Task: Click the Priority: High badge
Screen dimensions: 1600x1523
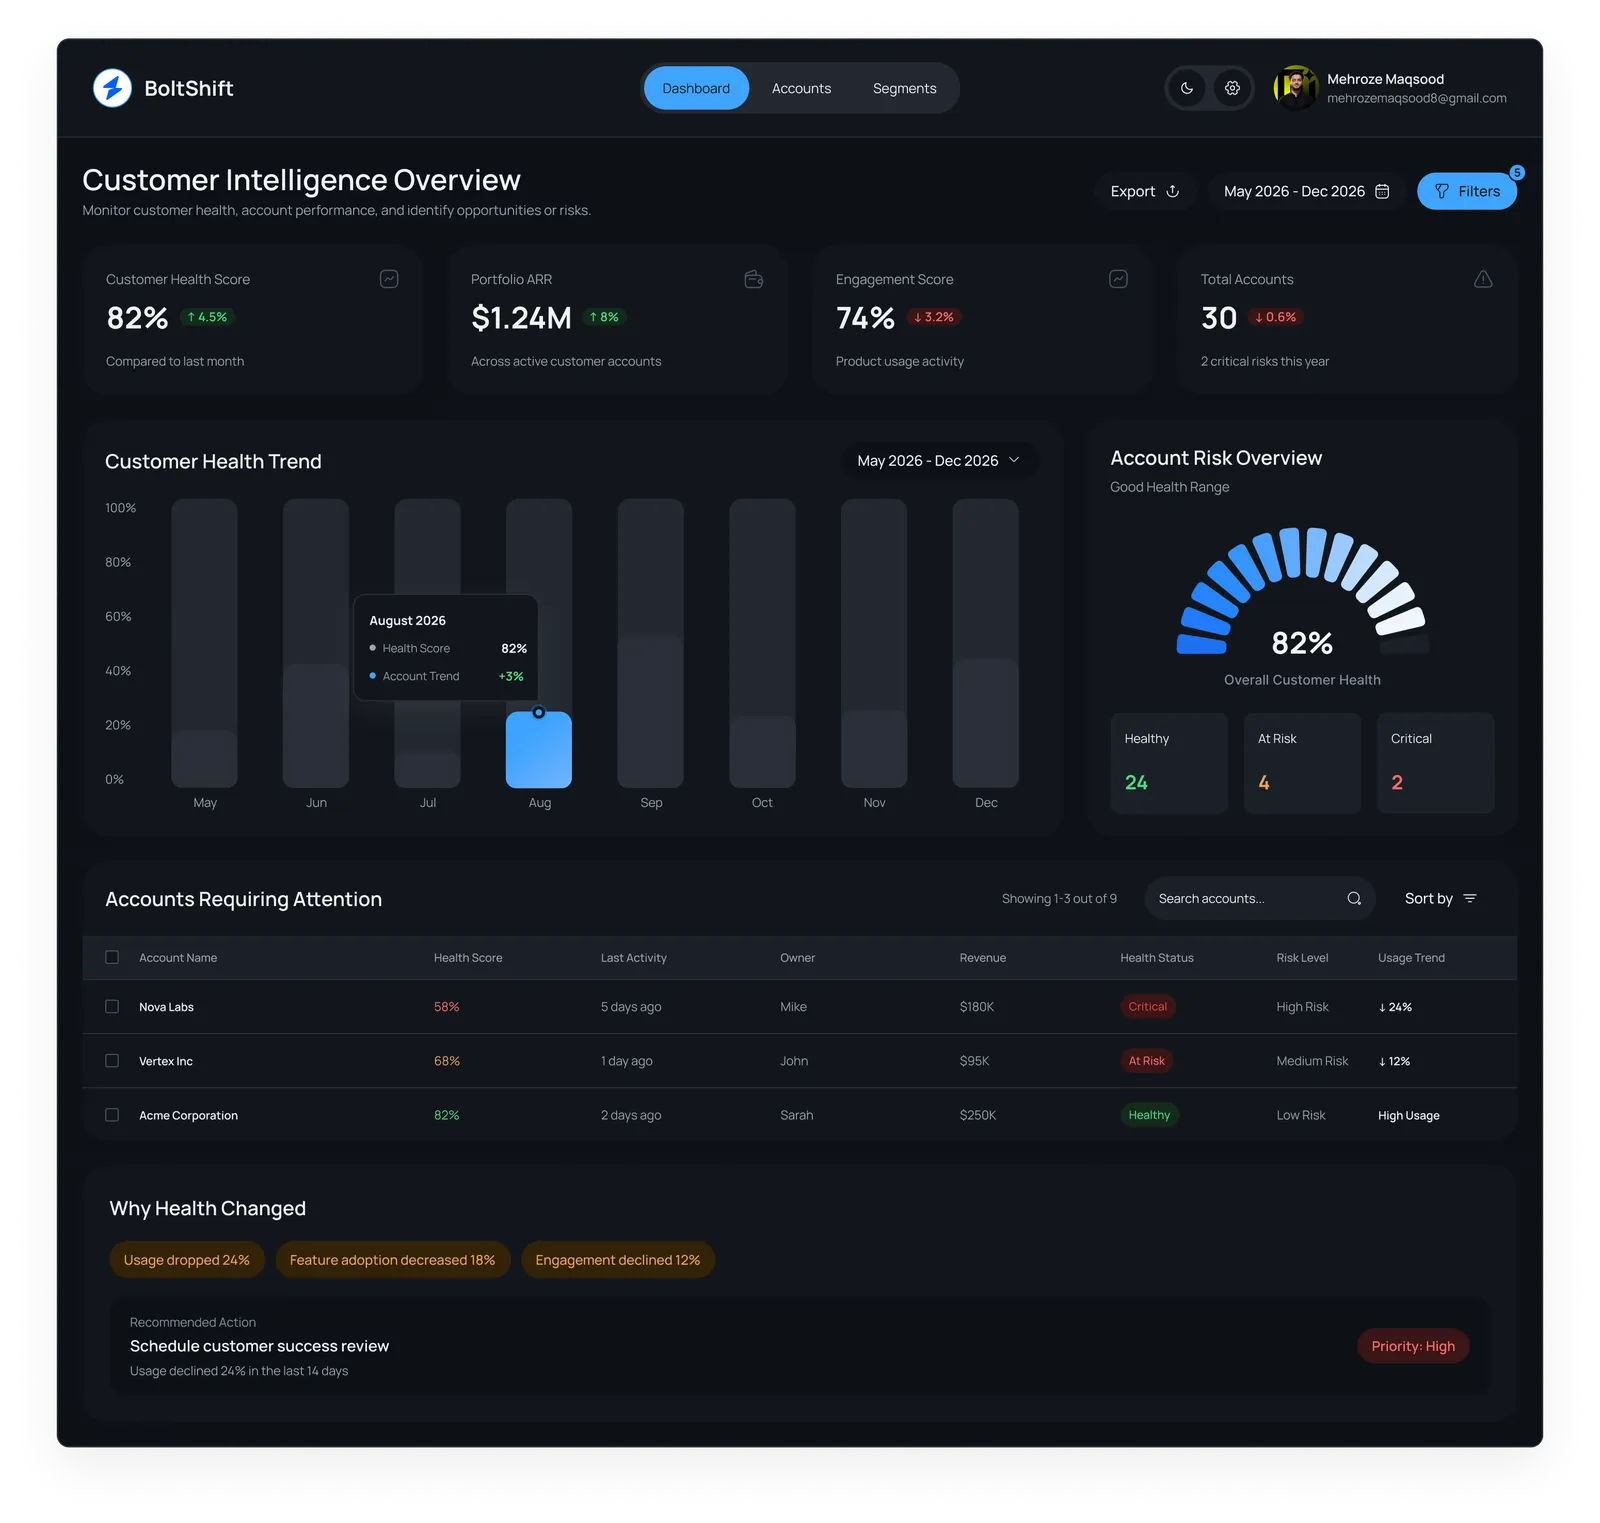Action: point(1413,1346)
